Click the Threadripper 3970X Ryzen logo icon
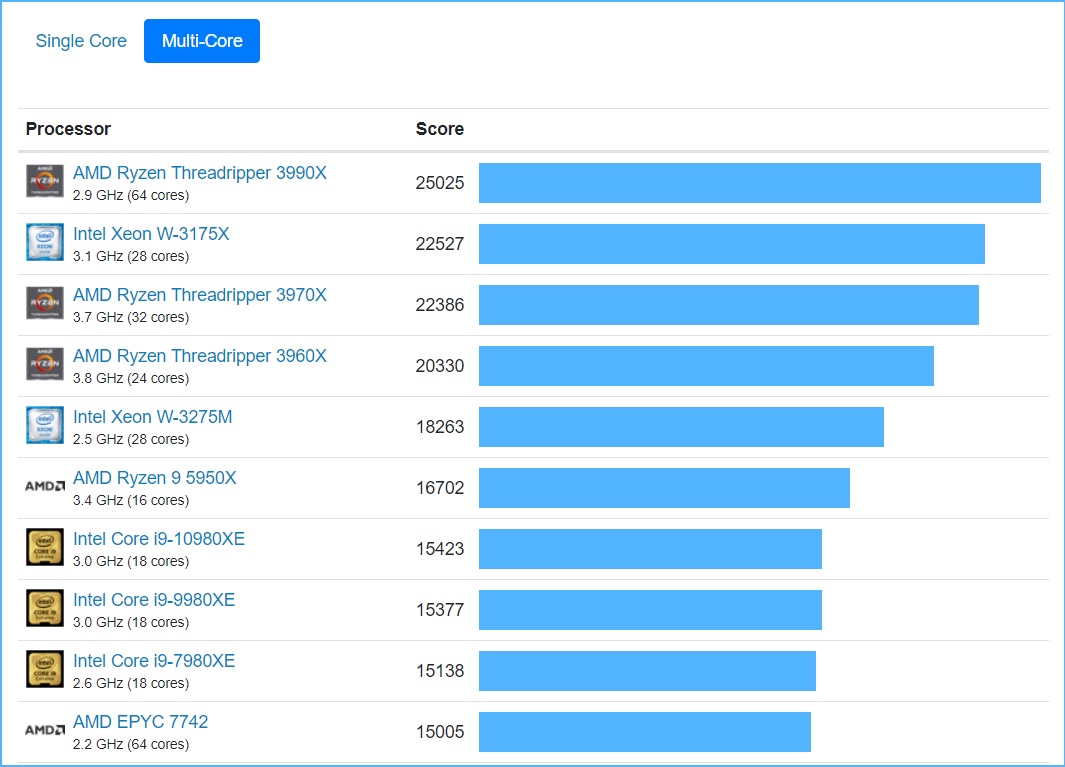Image resolution: width=1065 pixels, height=767 pixels. [45, 303]
